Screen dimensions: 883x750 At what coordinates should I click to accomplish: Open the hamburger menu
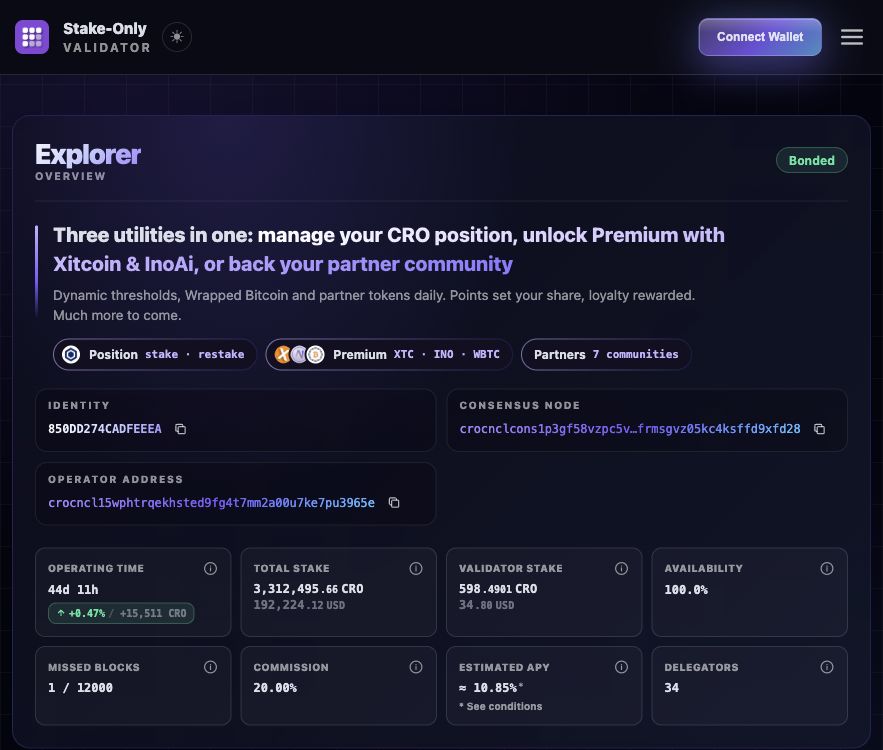tap(851, 37)
